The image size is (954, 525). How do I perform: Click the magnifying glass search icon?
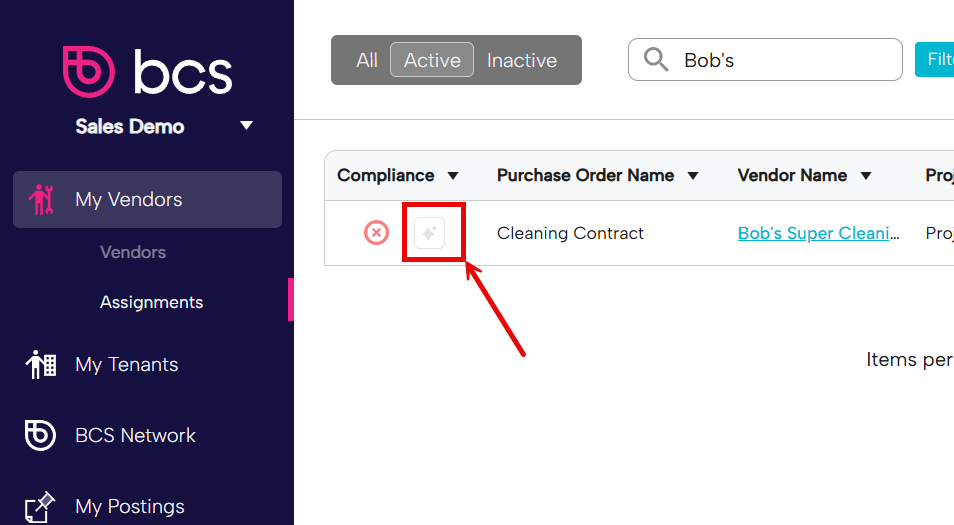pos(656,60)
